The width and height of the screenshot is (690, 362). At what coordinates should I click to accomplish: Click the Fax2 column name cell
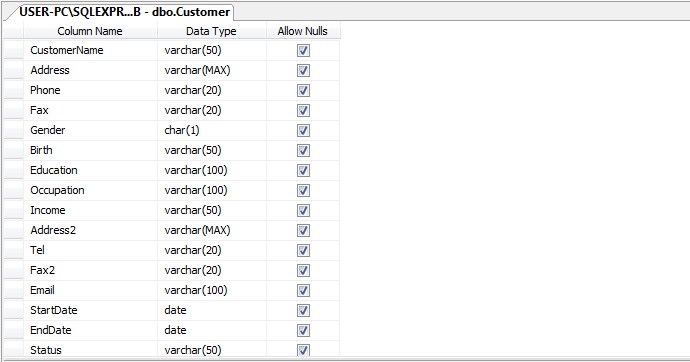tap(90, 270)
